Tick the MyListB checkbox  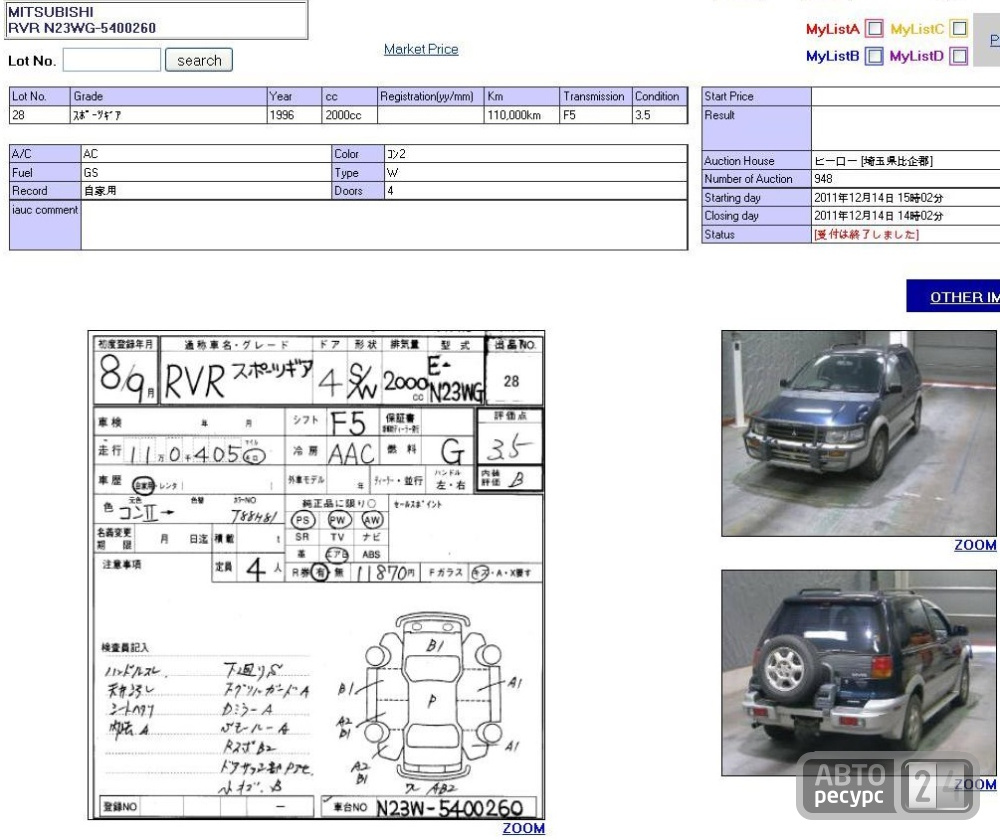click(874, 56)
